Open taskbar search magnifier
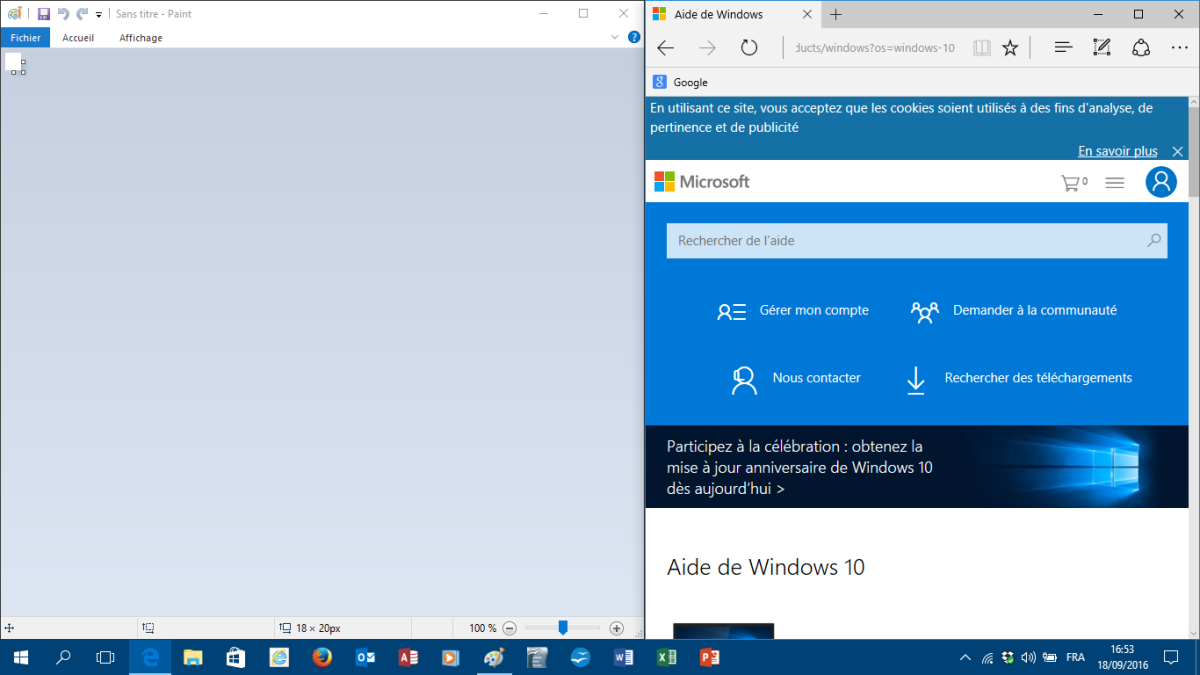Screen dimensions: 1200x675 coord(63,658)
